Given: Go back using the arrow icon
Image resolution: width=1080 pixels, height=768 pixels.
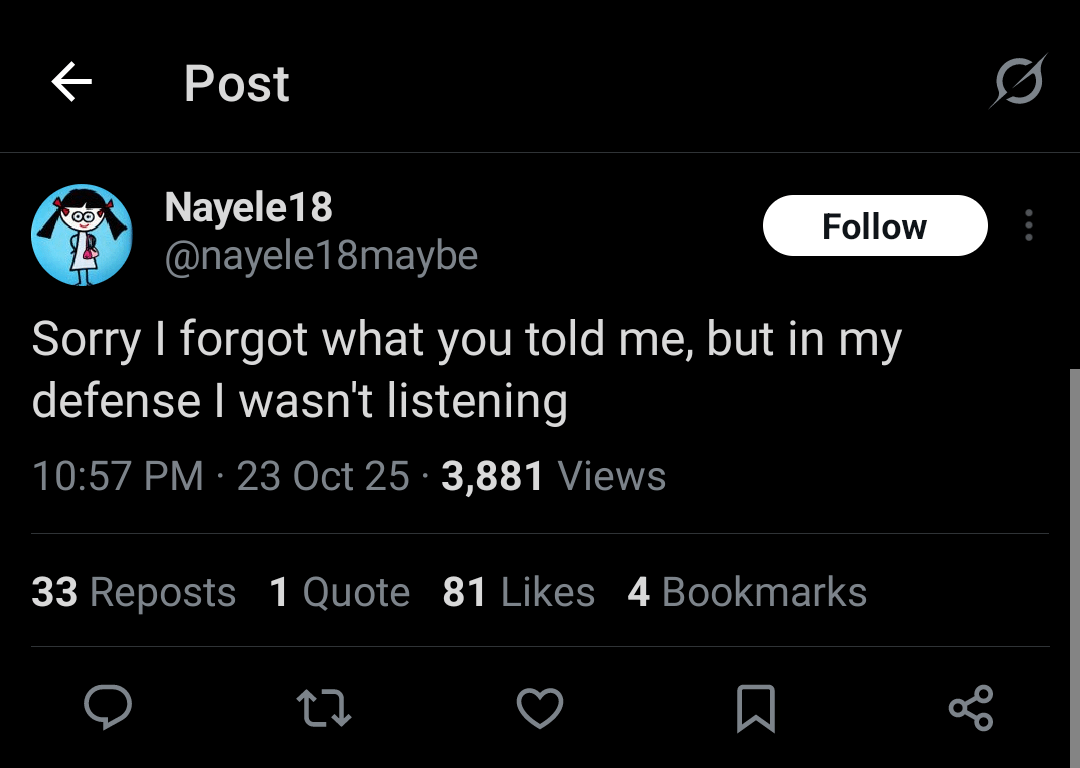Looking at the screenshot, I should [72, 82].
